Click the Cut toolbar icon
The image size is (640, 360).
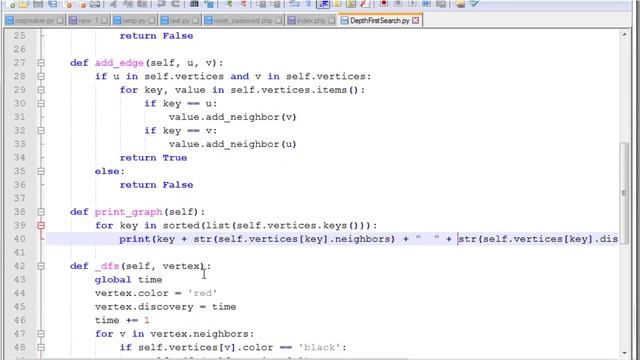pos(113,4)
